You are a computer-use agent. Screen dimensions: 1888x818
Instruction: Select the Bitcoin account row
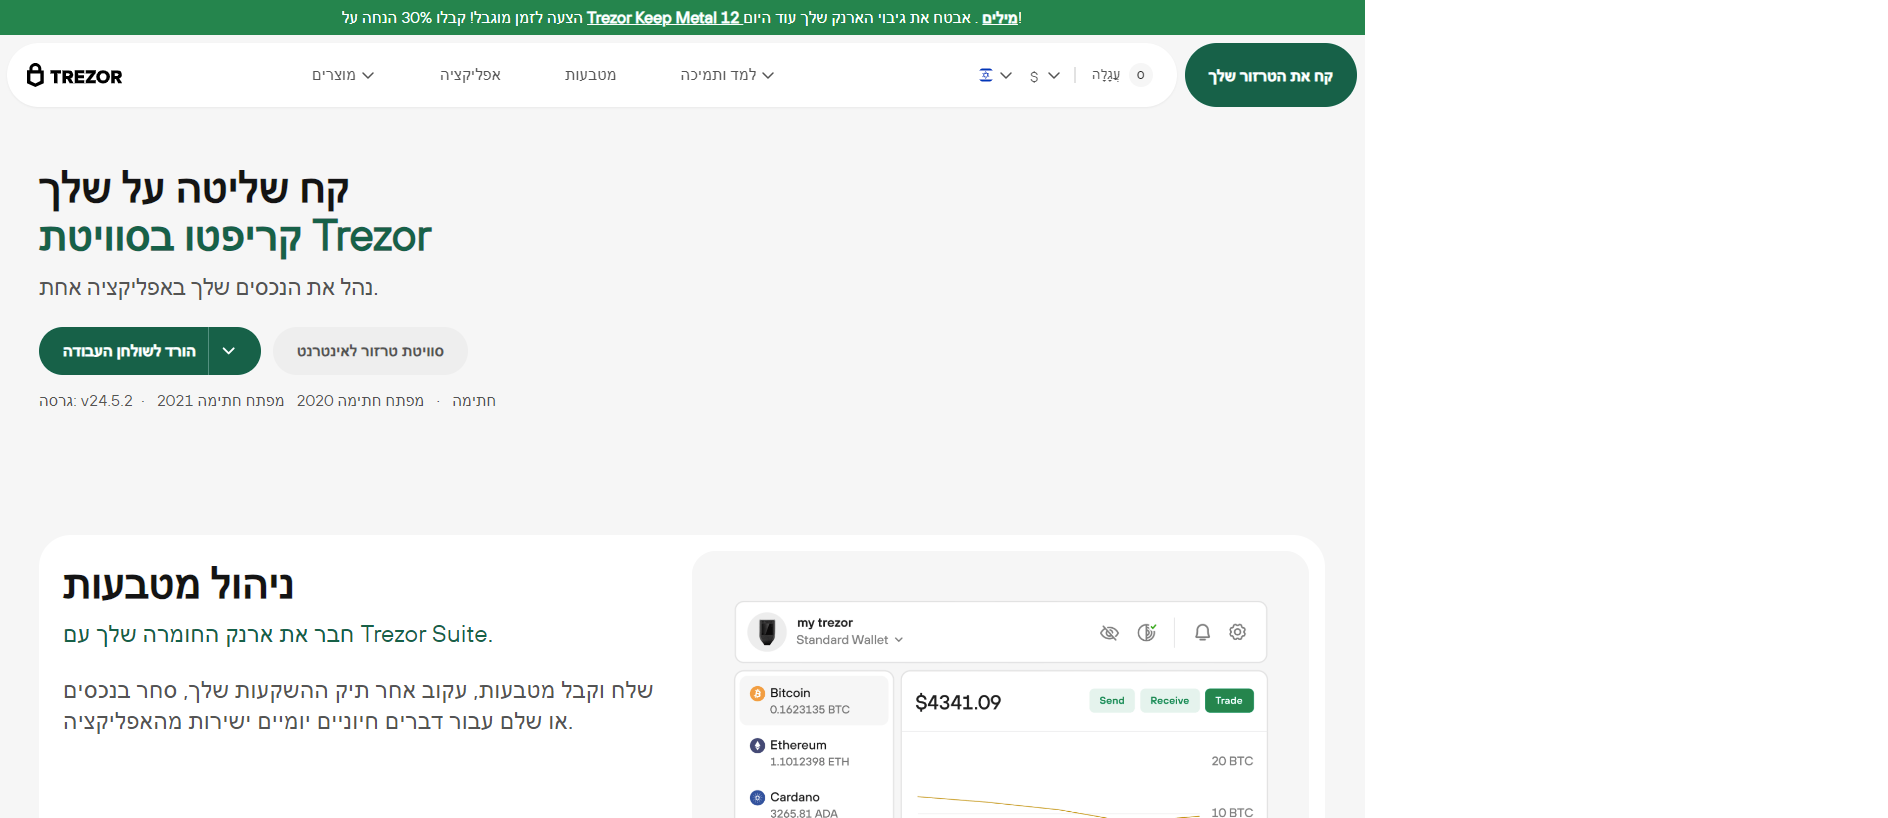coord(814,700)
